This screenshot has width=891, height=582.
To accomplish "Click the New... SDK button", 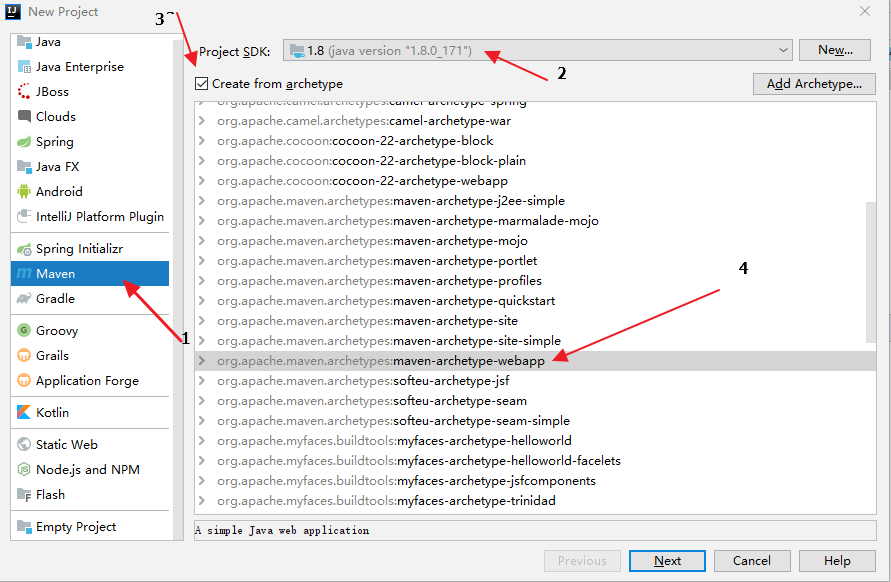I will pos(835,50).
